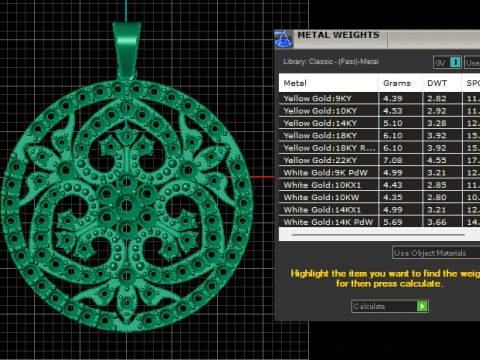Screen dimensions: 480x360
Task: Click the METAL WEIGHTS panel title
Action: pyautogui.click(x=338, y=35)
